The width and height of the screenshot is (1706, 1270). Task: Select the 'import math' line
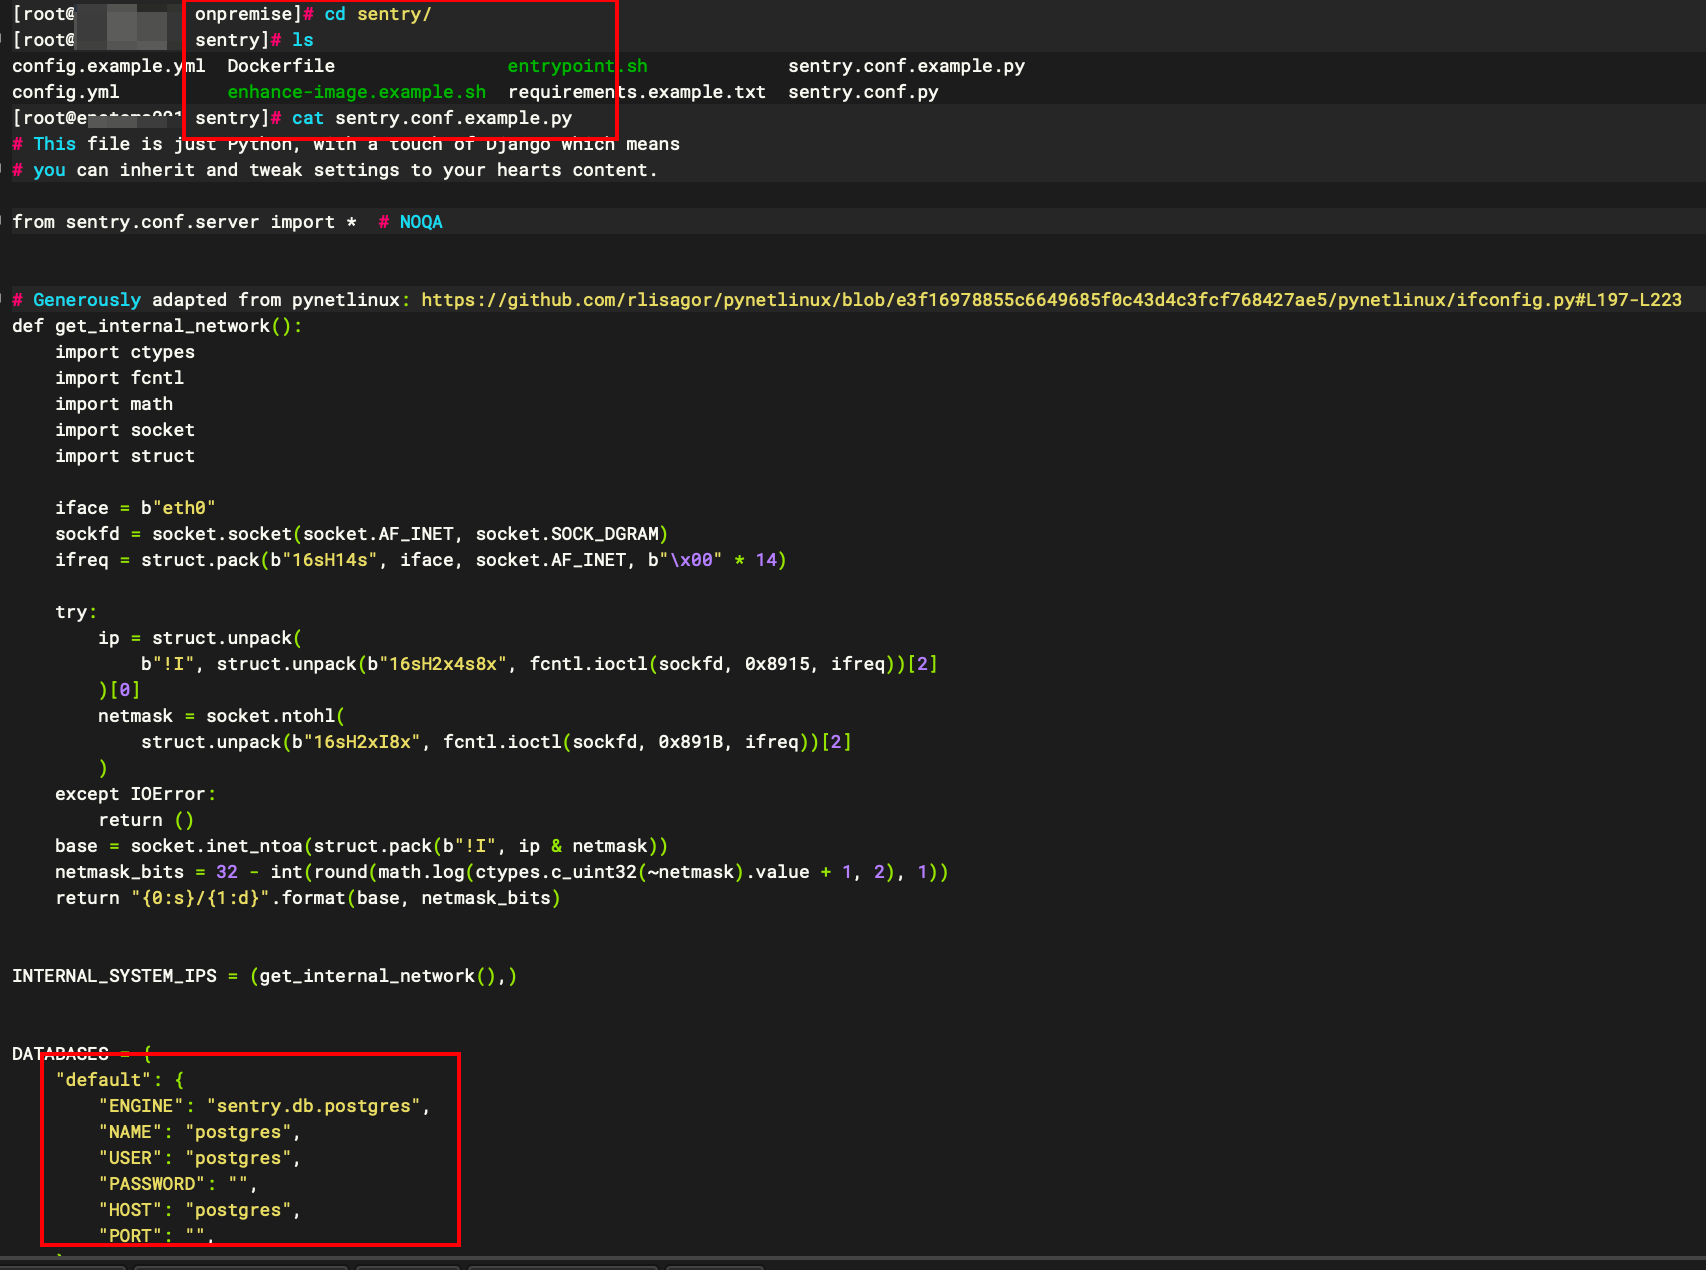pos(114,404)
